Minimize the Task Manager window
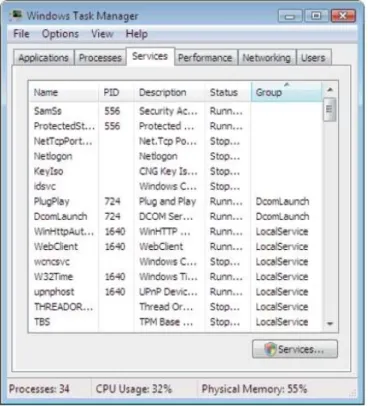The height and width of the screenshot is (406, 368). [290, 16]
